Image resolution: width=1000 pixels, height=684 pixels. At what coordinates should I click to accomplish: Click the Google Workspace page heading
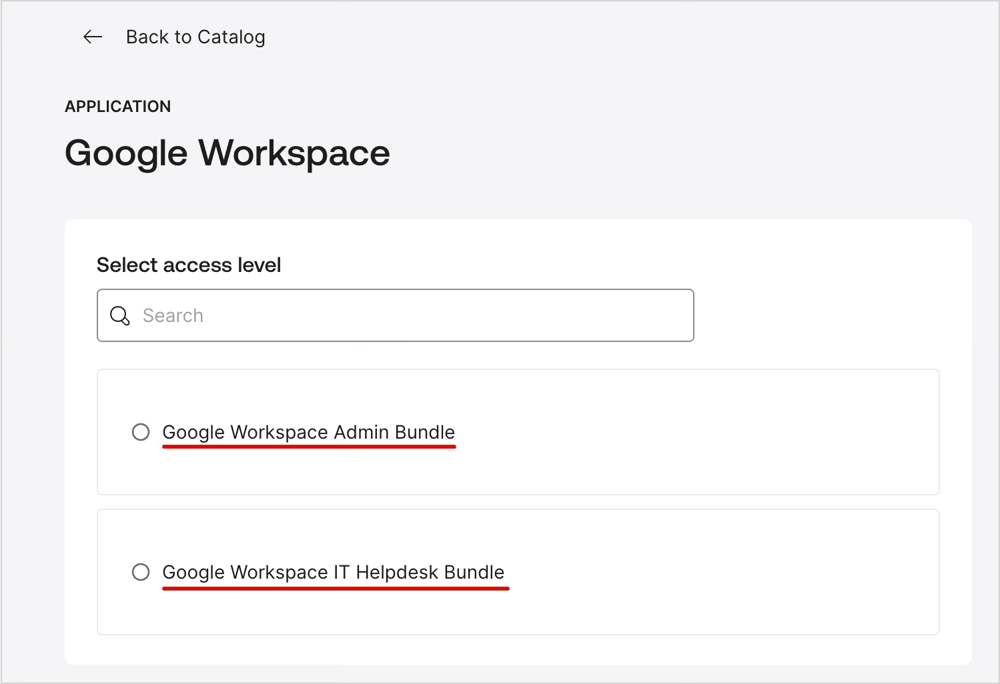[227, 154]
